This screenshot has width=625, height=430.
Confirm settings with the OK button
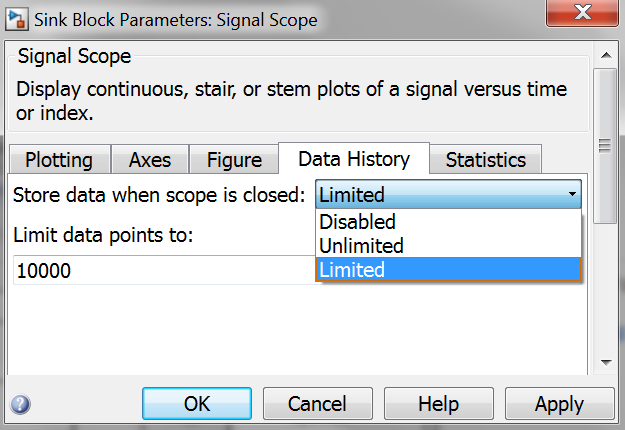[197, 403]
